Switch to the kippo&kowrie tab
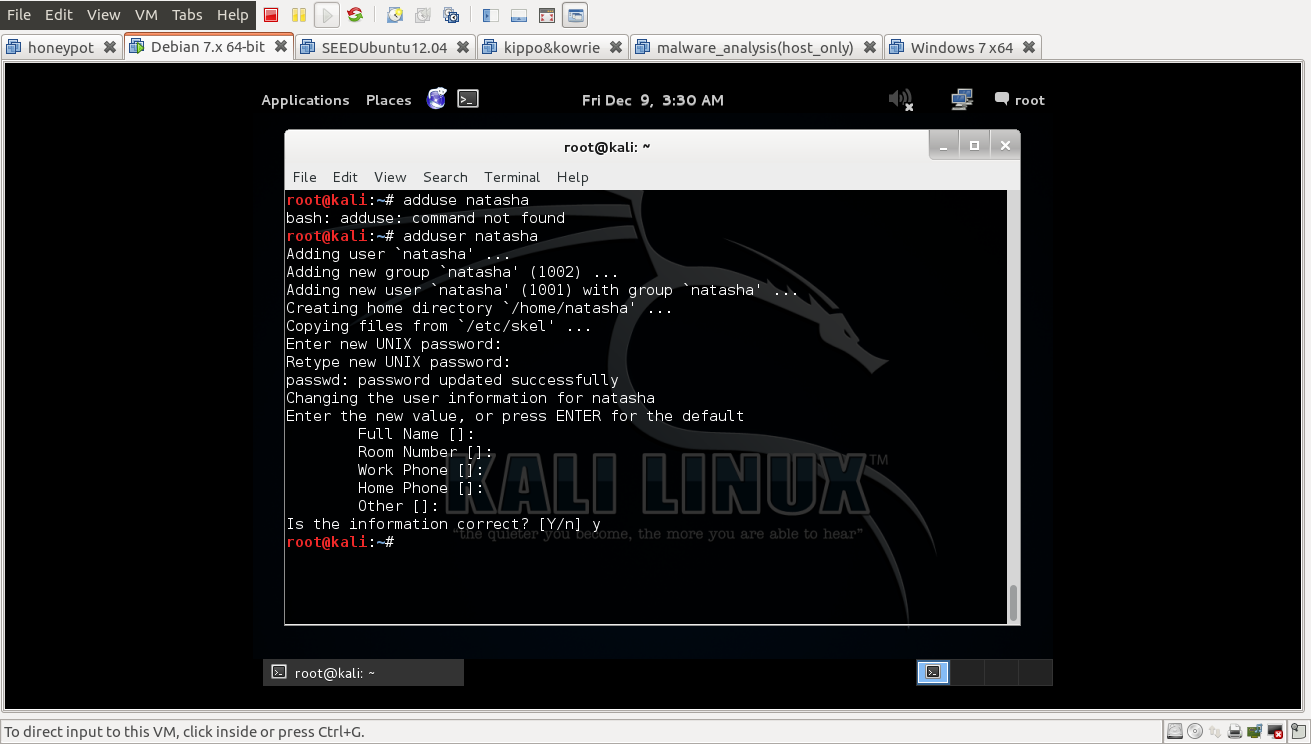Screen dimensions: 1311x744 click(x=553, y=47)
